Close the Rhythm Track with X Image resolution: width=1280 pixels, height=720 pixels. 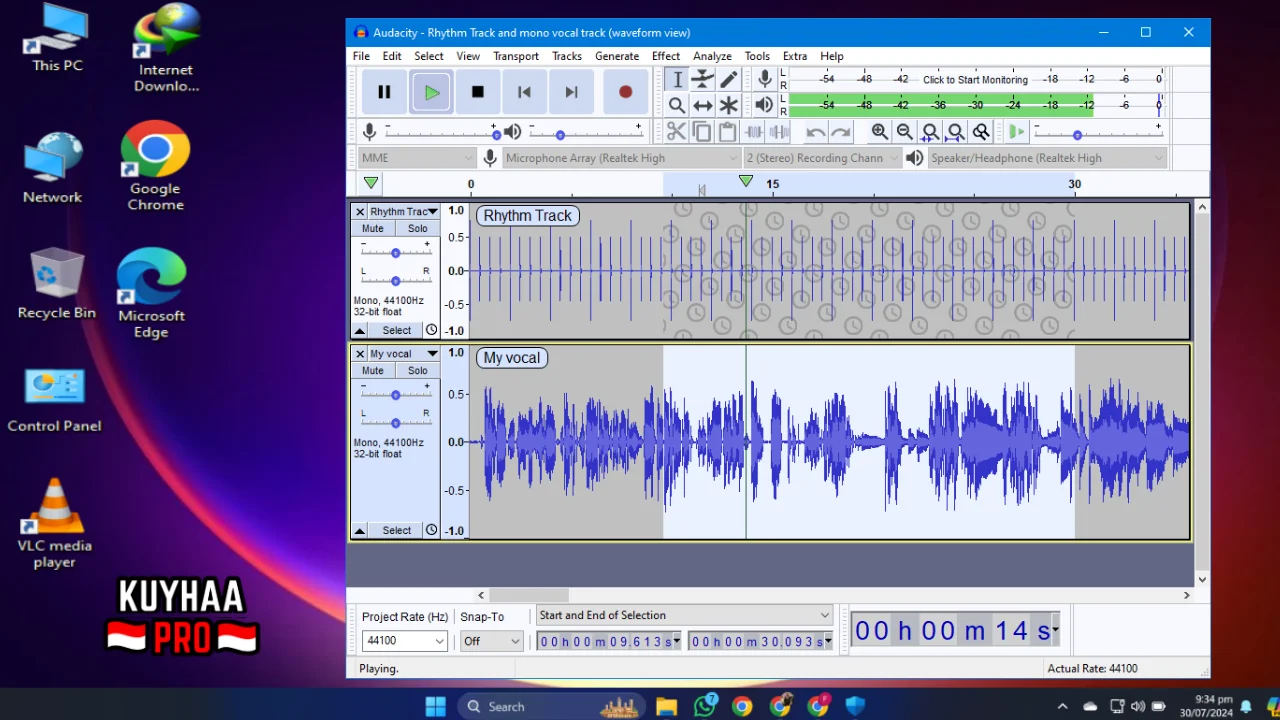pos(360,212)
